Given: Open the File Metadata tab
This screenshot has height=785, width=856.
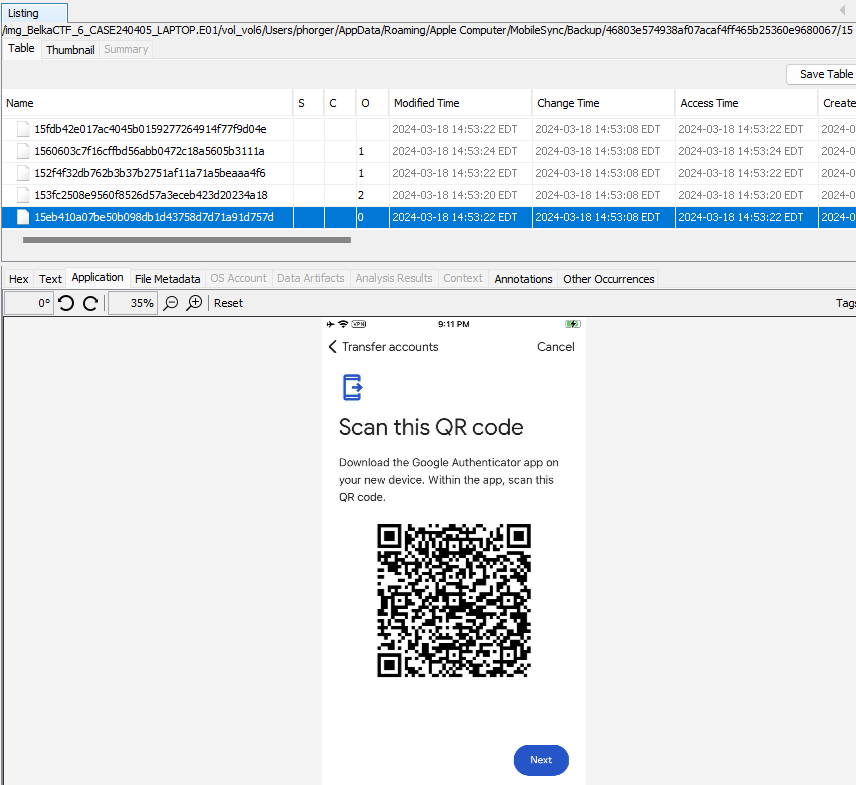Looking at the screenshot, I should point(168,279).
